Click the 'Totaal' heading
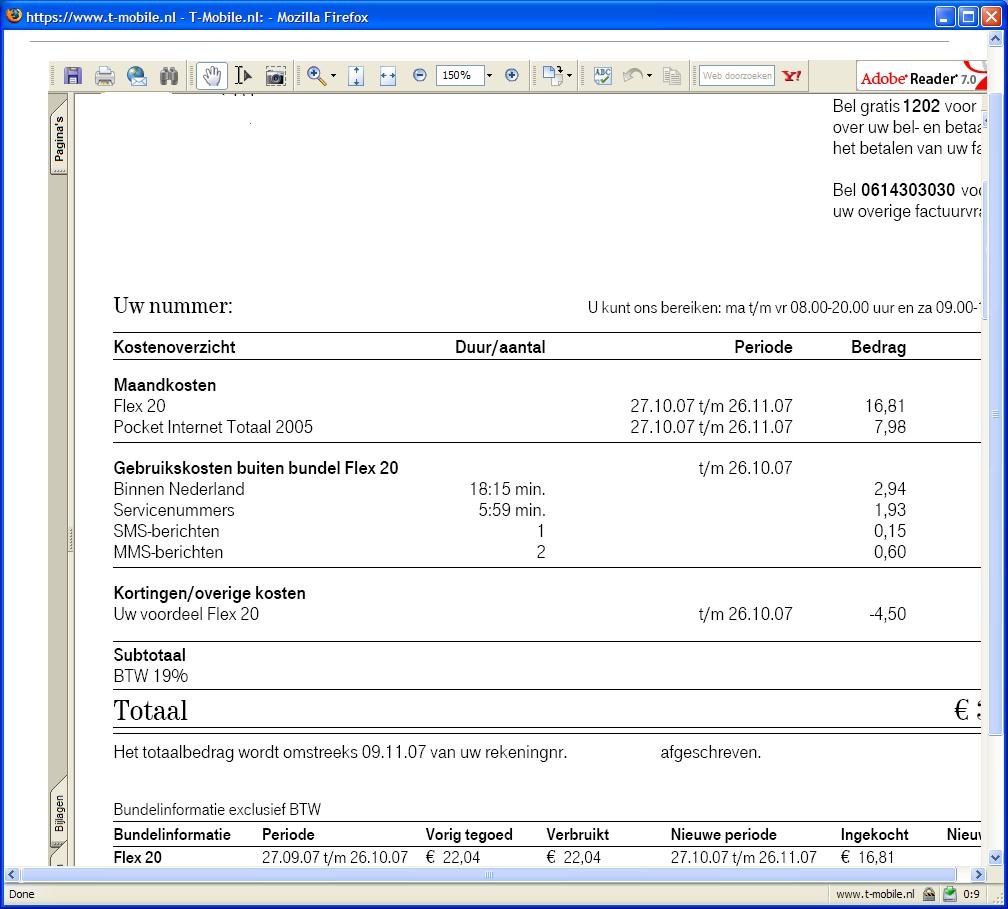Viewport: 1008px width, 909px height. 150,711
